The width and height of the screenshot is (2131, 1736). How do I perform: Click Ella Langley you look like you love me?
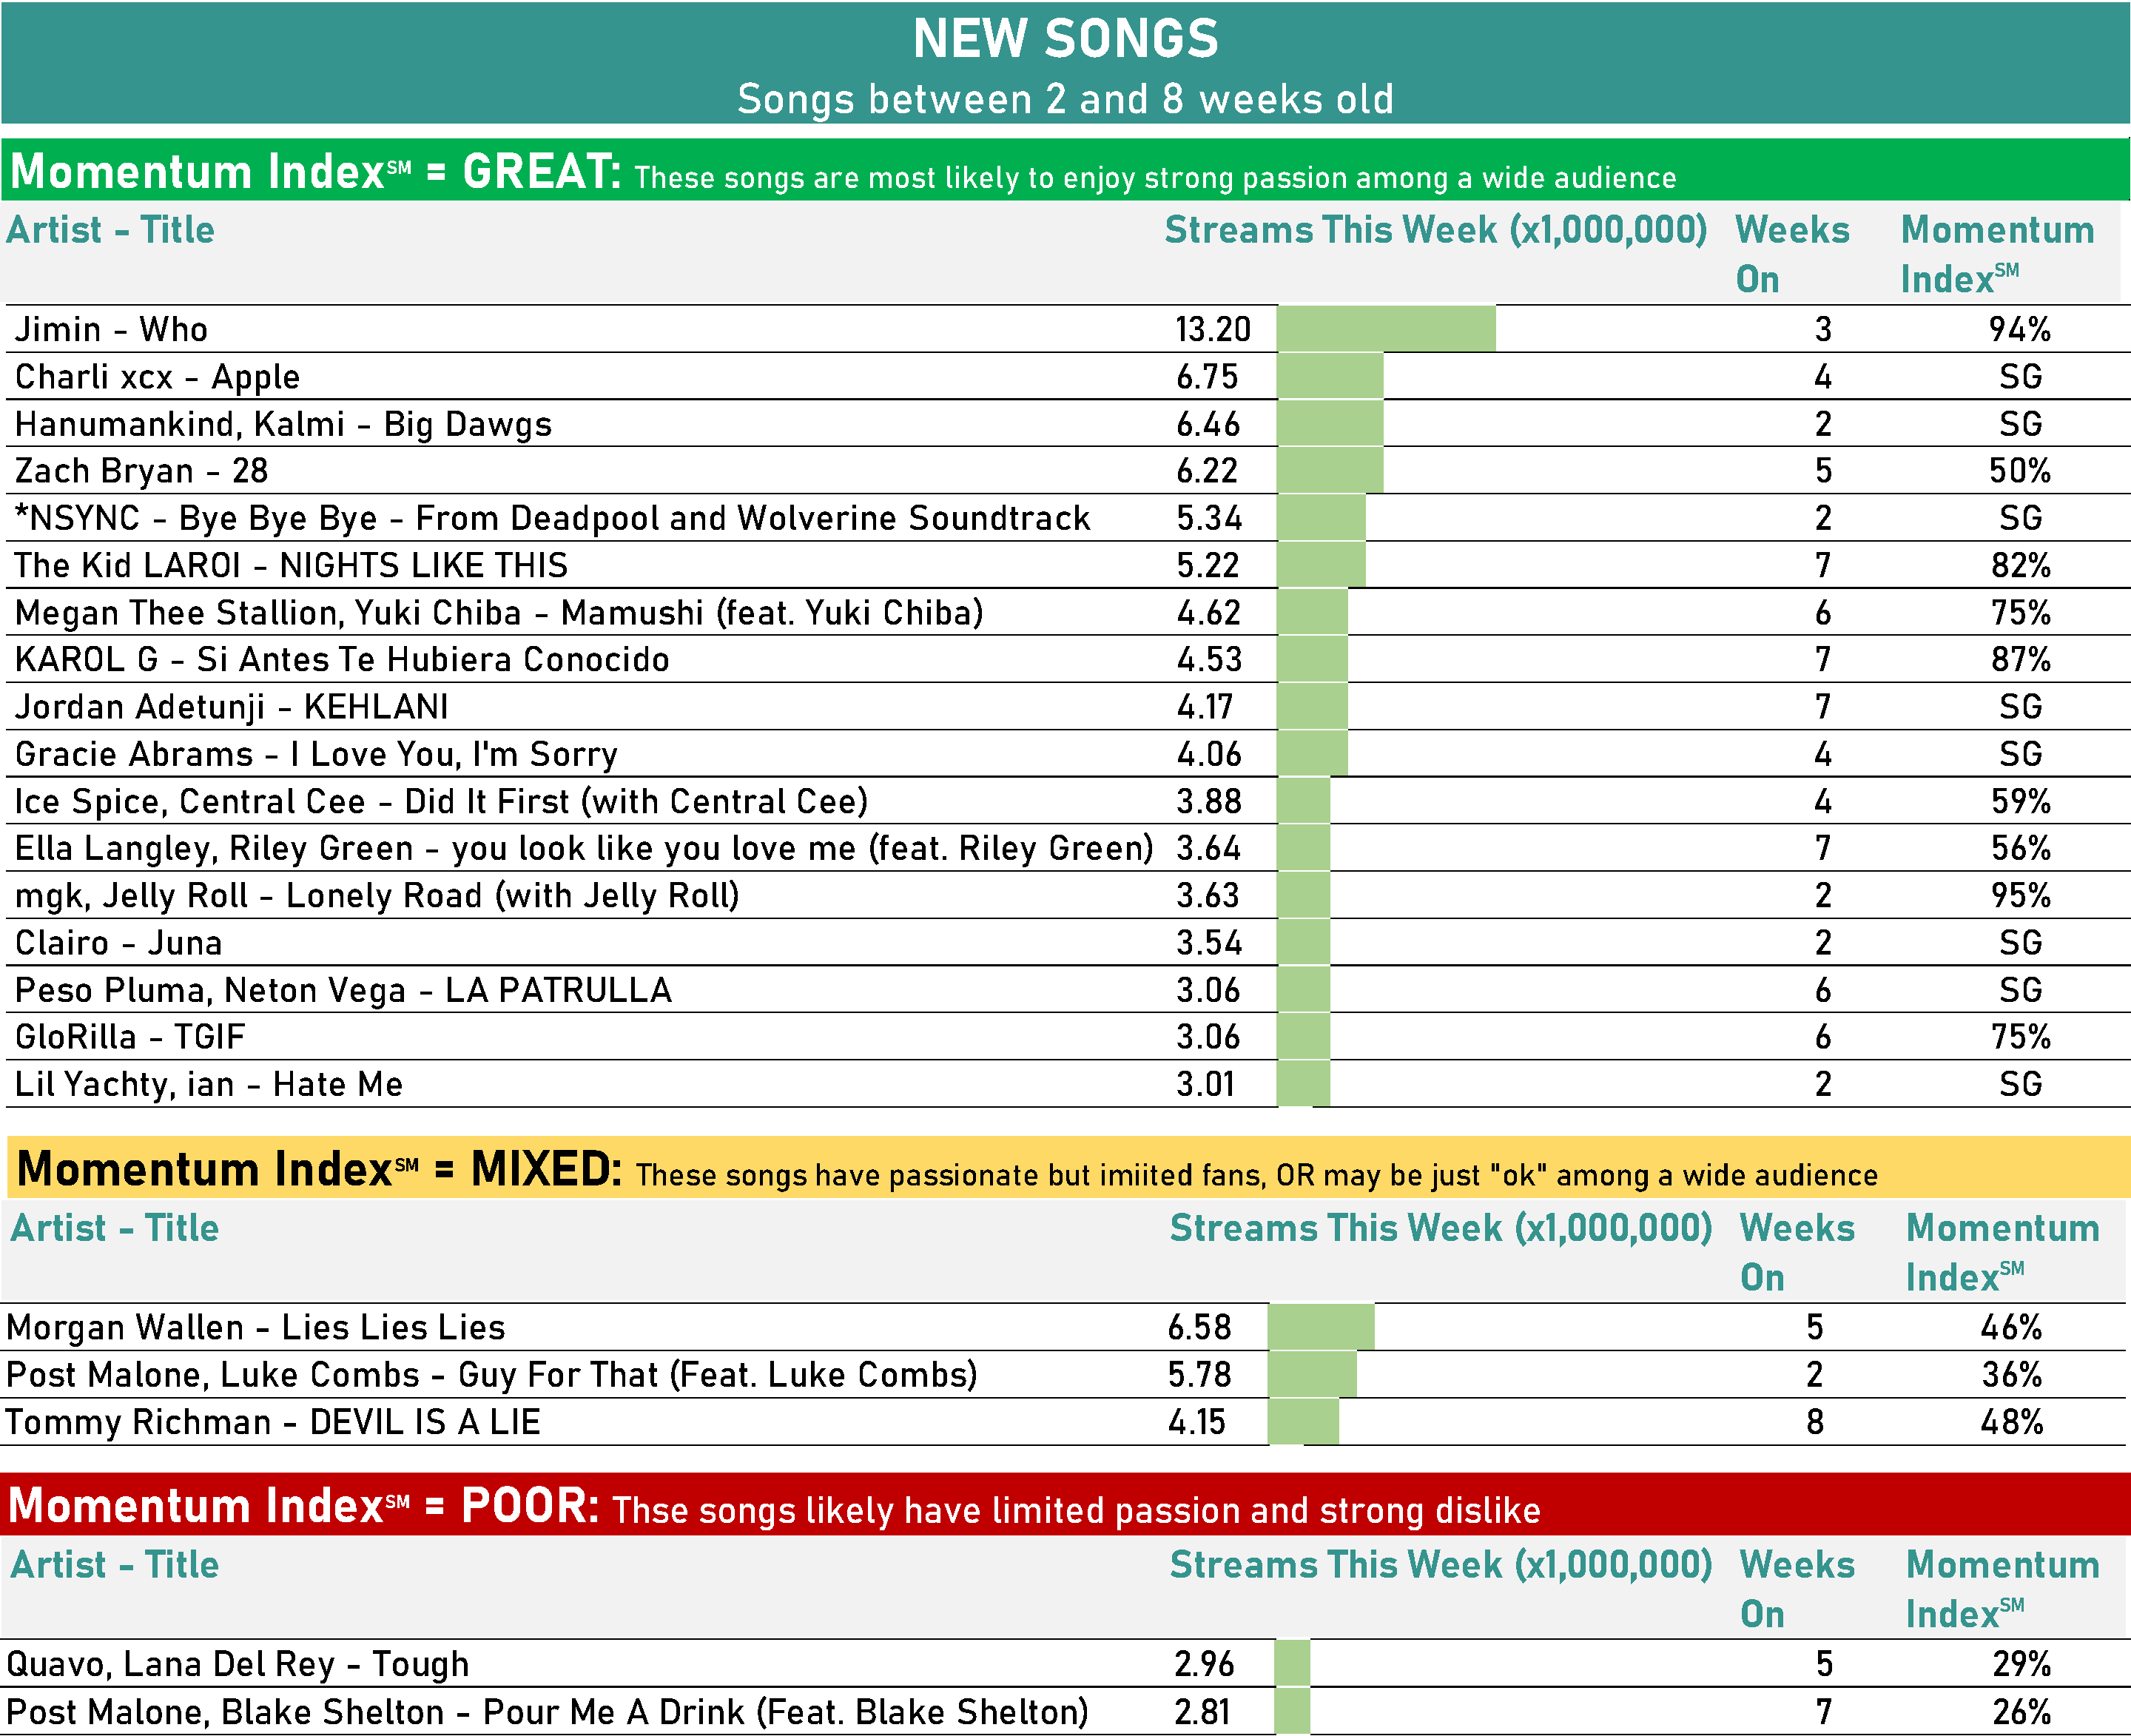click(x=584, y=848)
